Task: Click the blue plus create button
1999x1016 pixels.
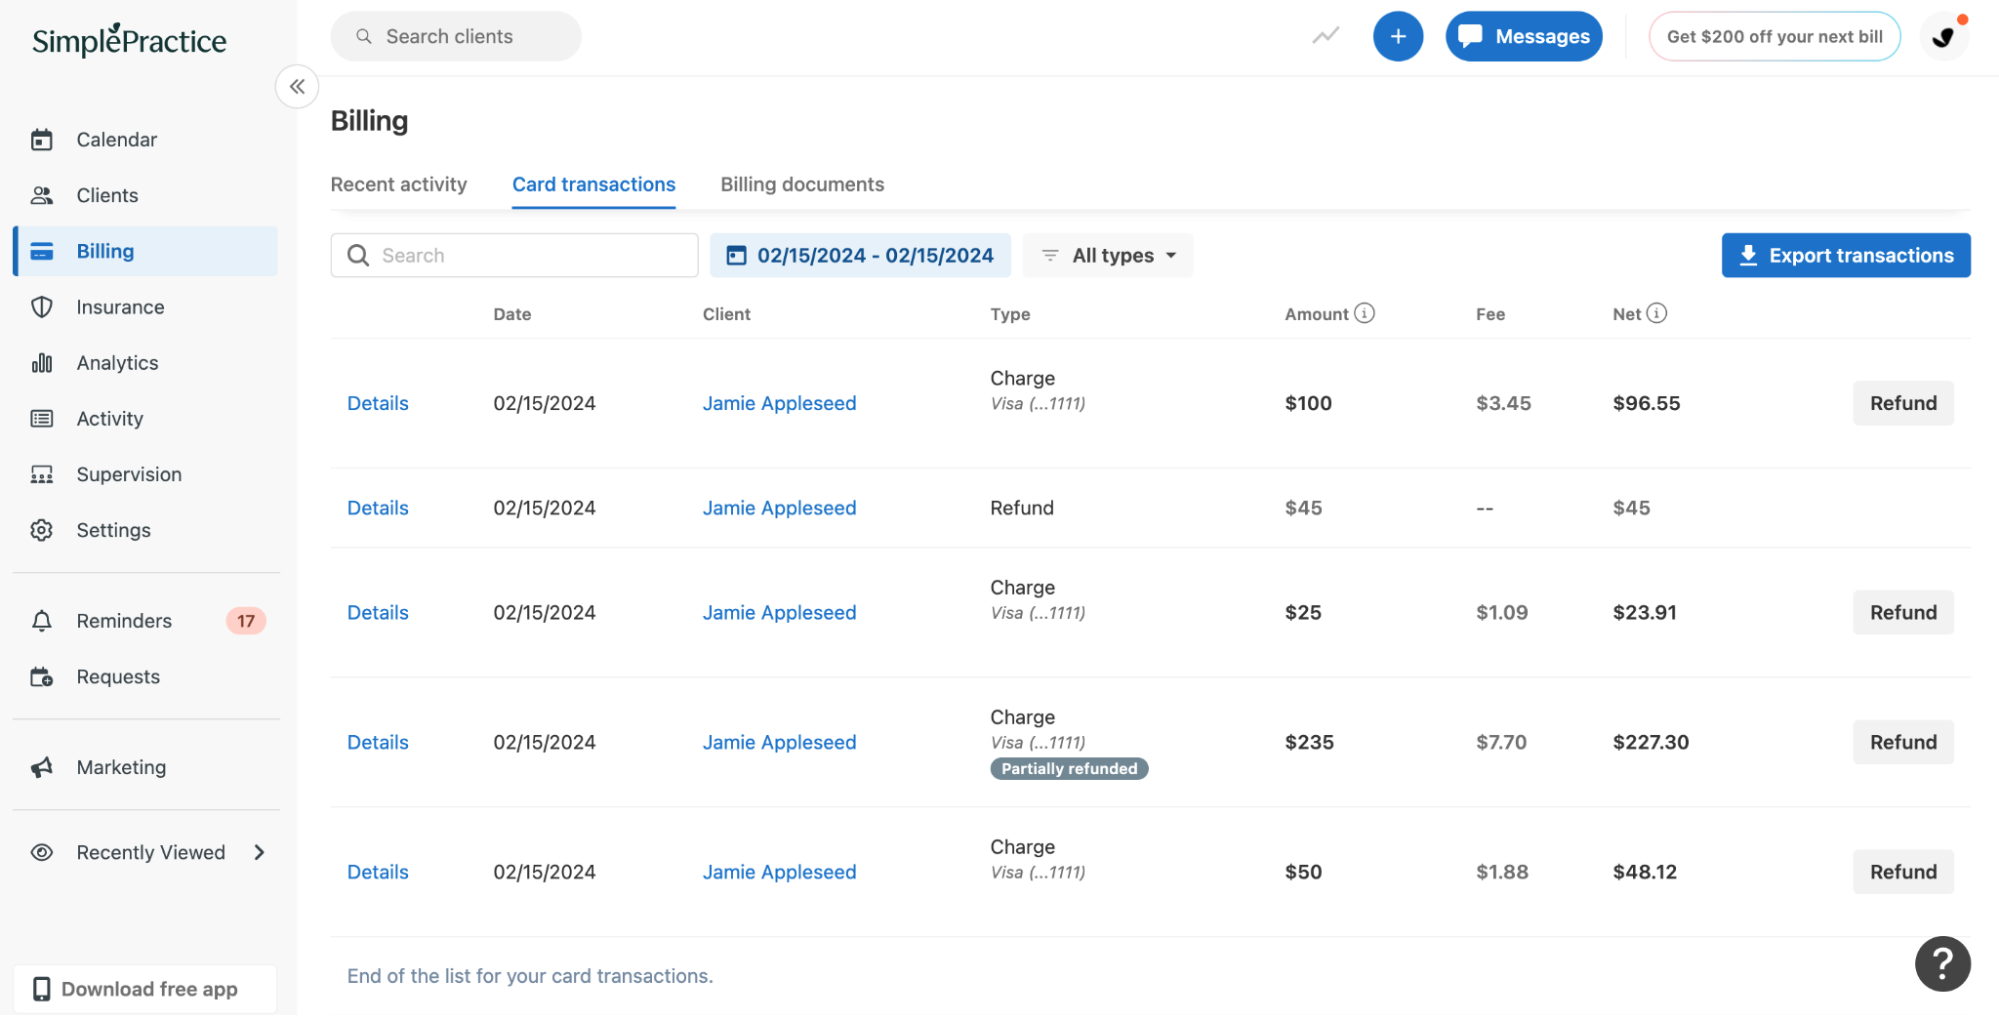Action: tap(1398, 37)
